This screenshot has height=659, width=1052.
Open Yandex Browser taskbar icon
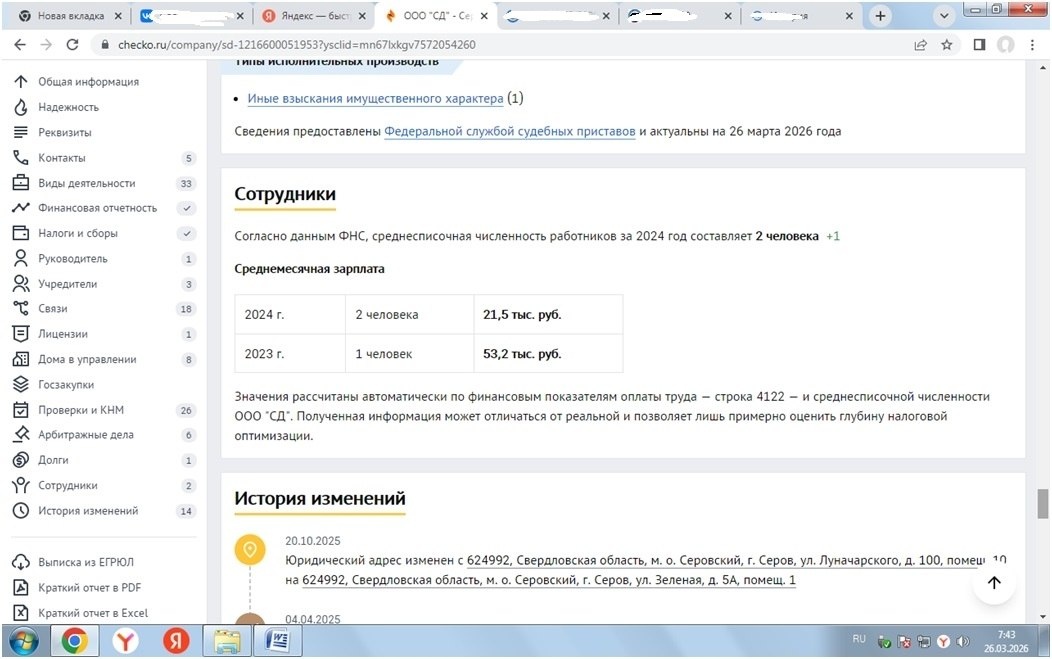click(x=125, y=641)
